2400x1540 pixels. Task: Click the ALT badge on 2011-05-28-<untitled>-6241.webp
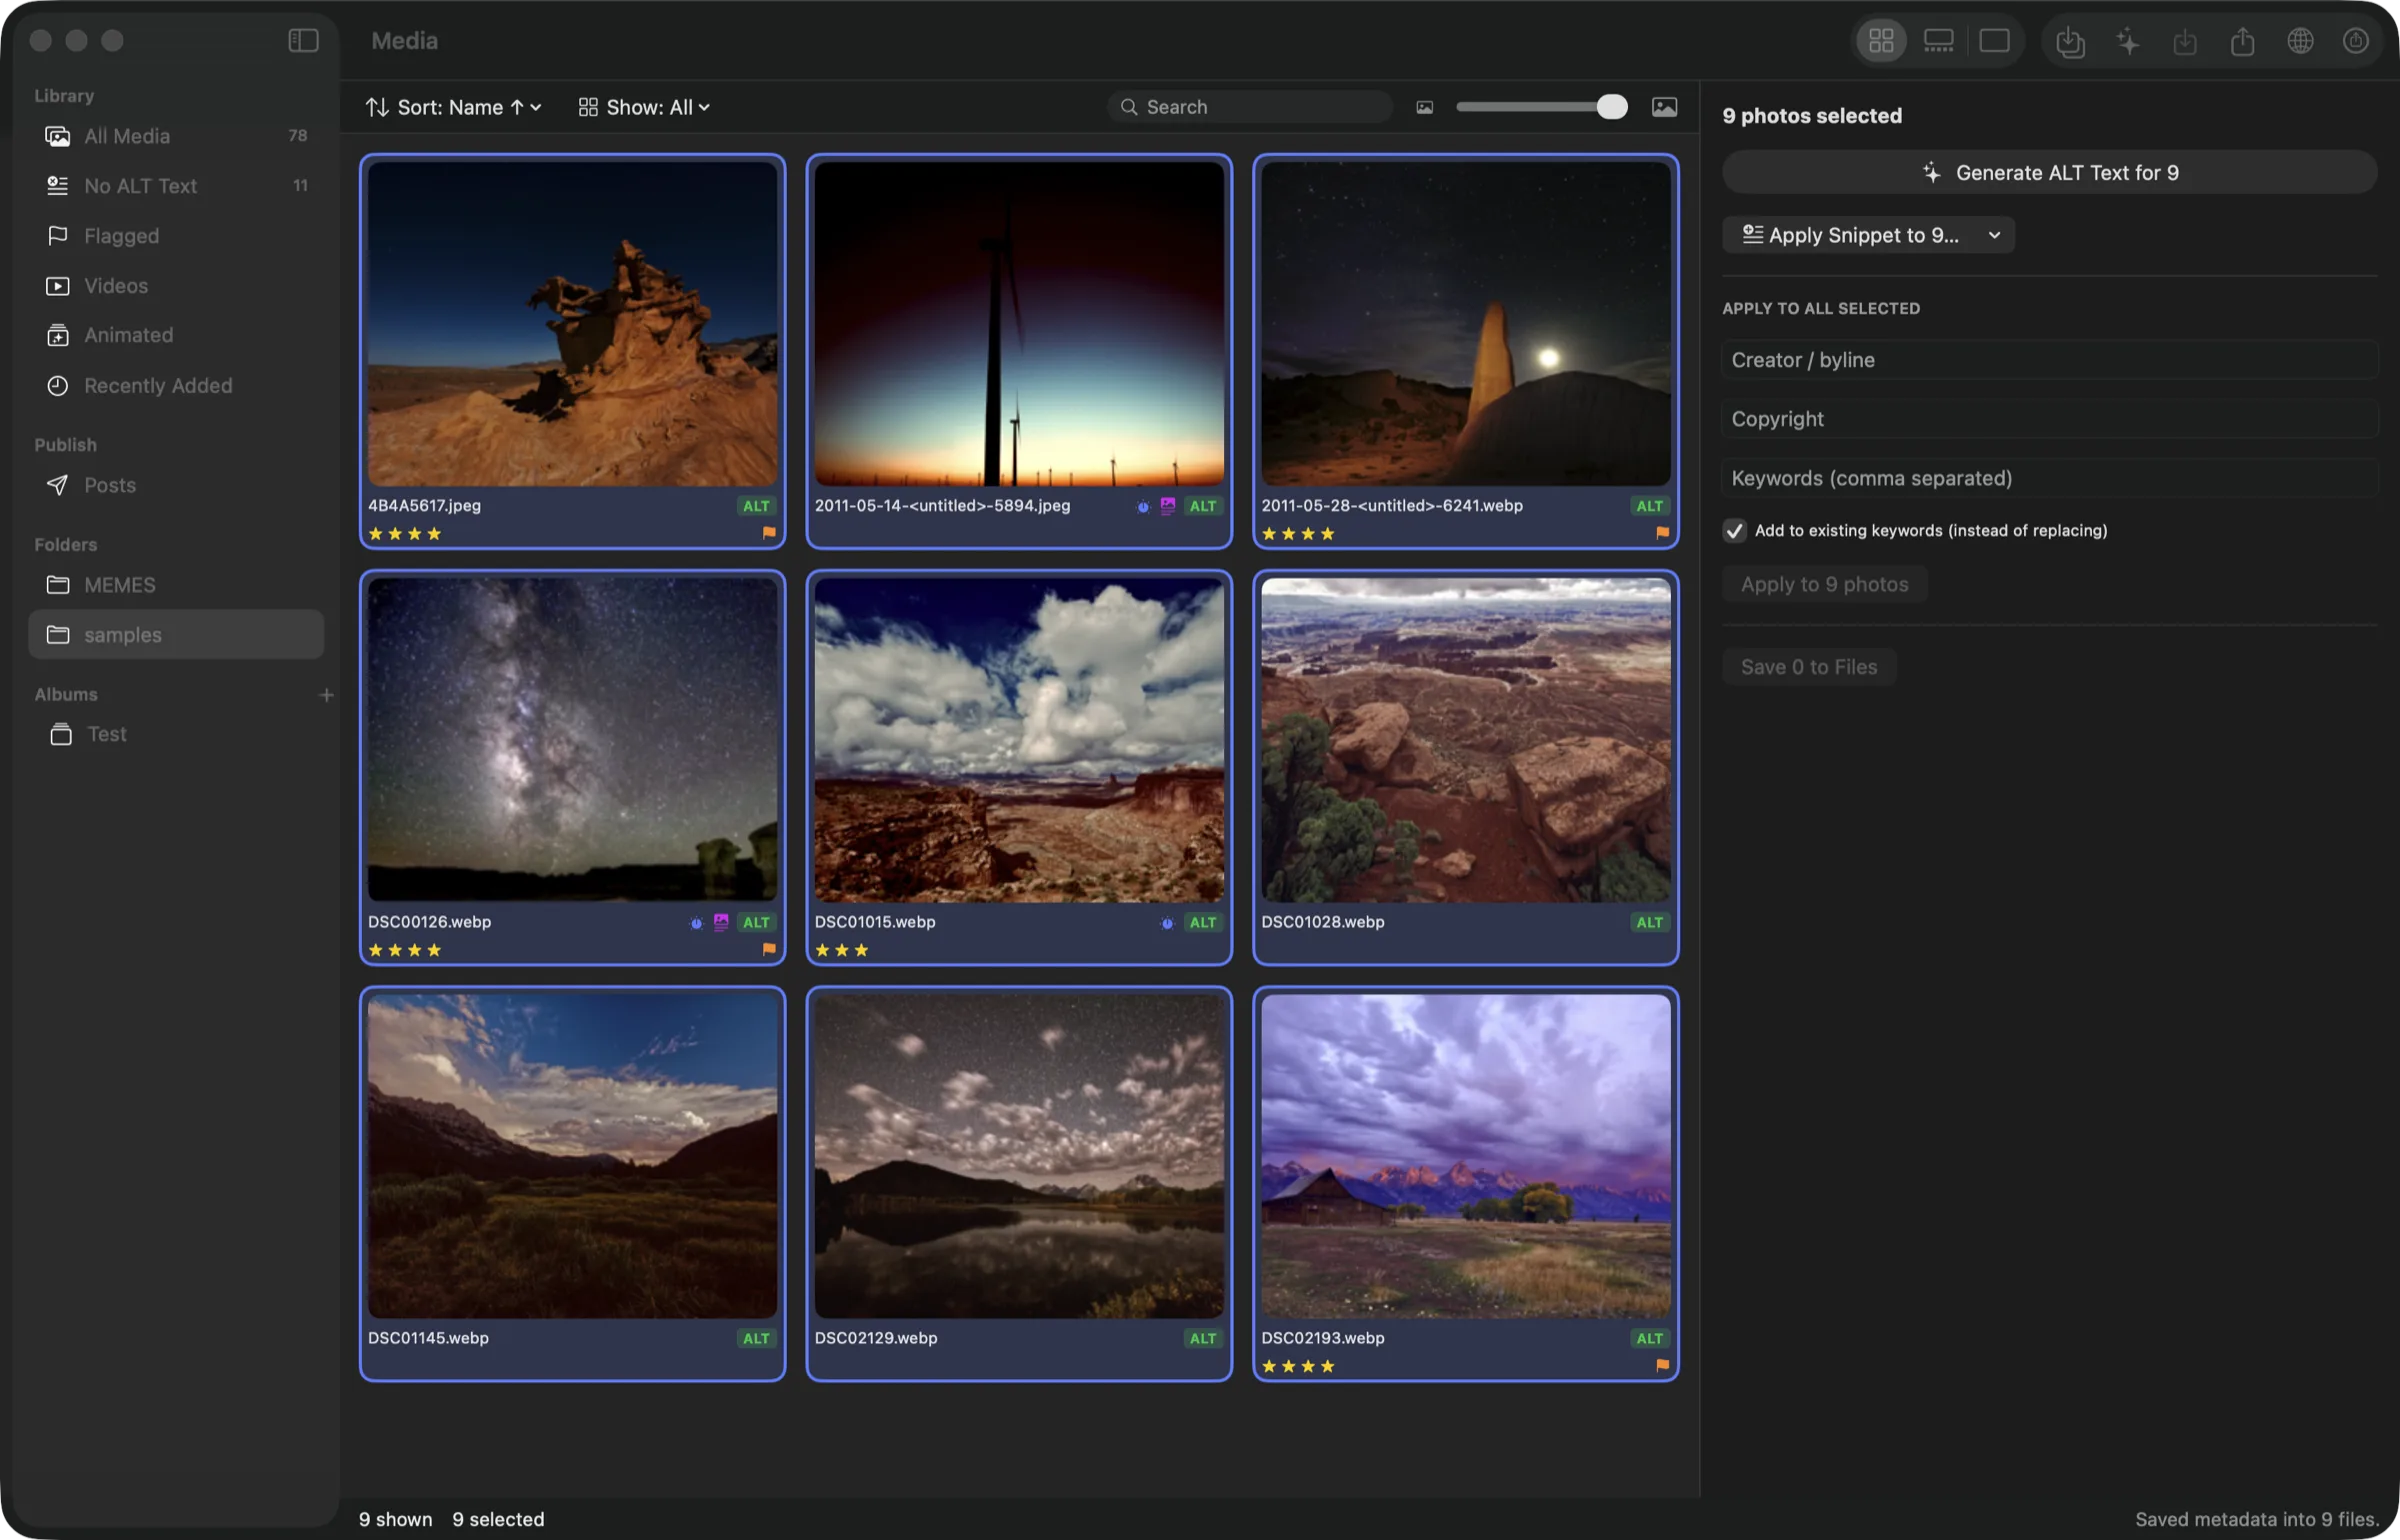pyautogui.click(x=1649, y=506)
